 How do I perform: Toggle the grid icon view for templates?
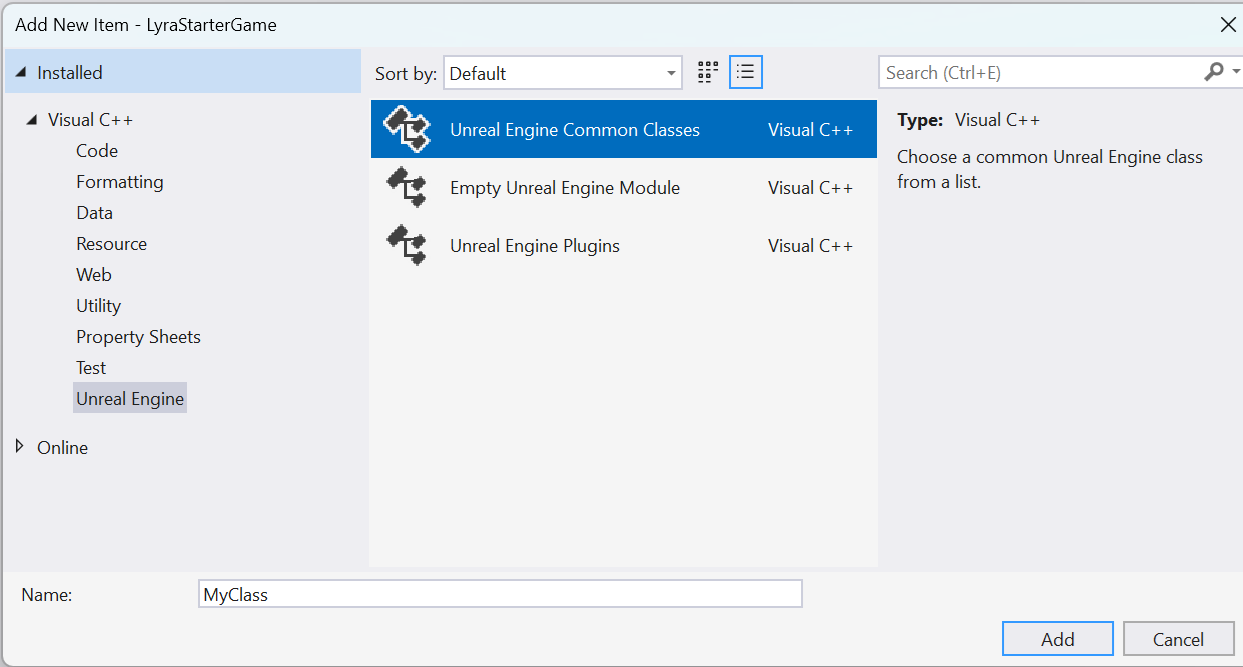pos(707,71)
